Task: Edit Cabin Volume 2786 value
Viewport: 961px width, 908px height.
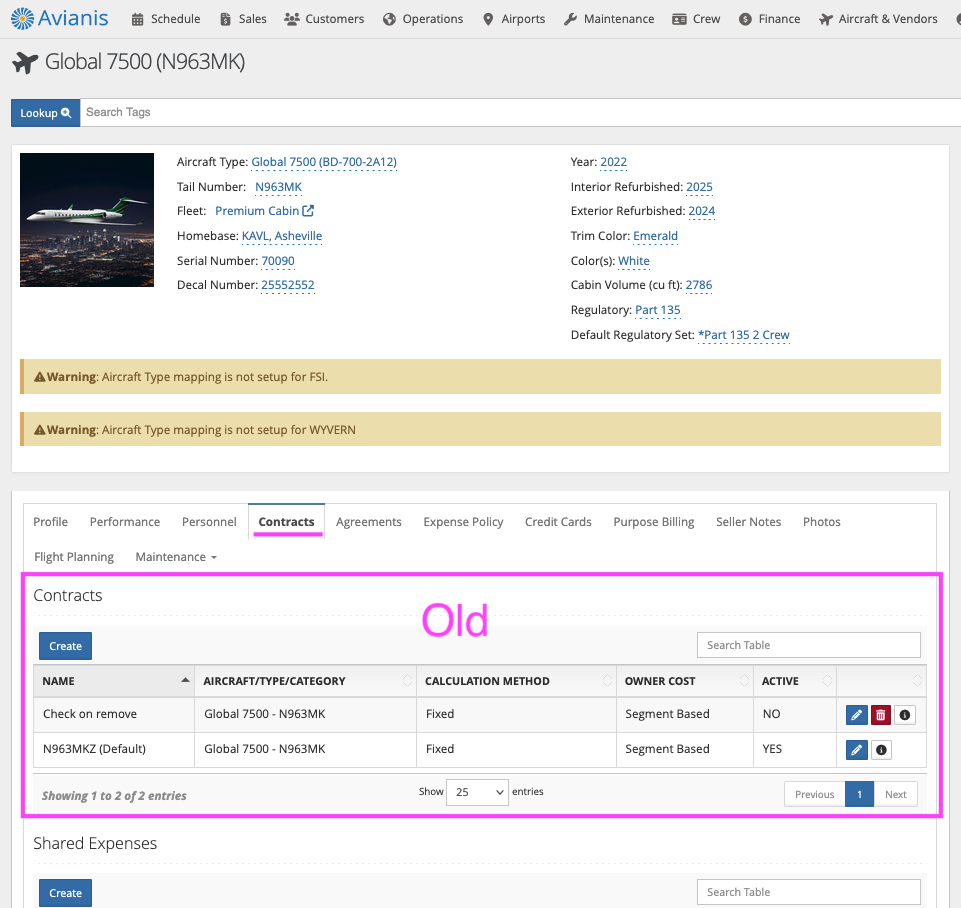Action: [699, 285]
